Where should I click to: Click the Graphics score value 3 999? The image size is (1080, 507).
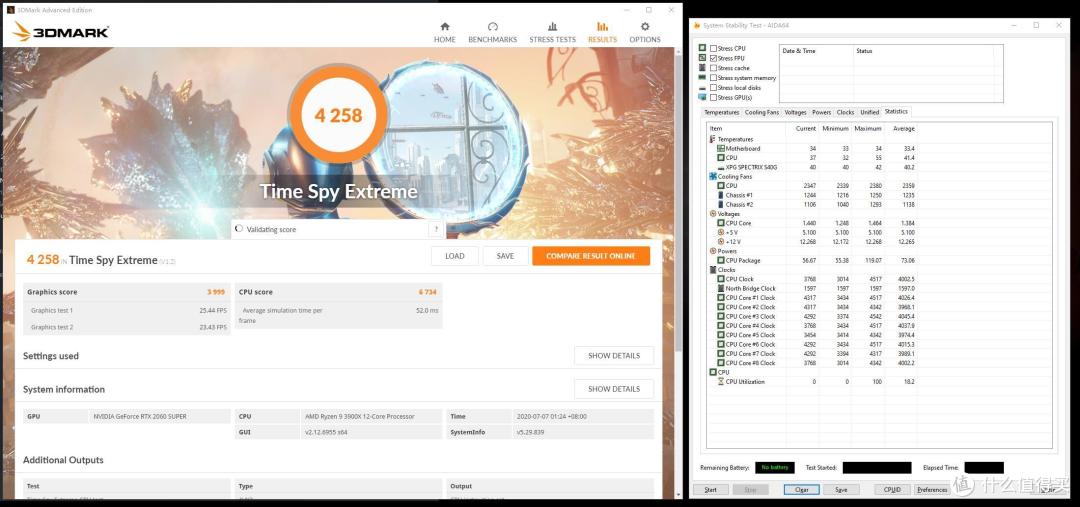216,292
